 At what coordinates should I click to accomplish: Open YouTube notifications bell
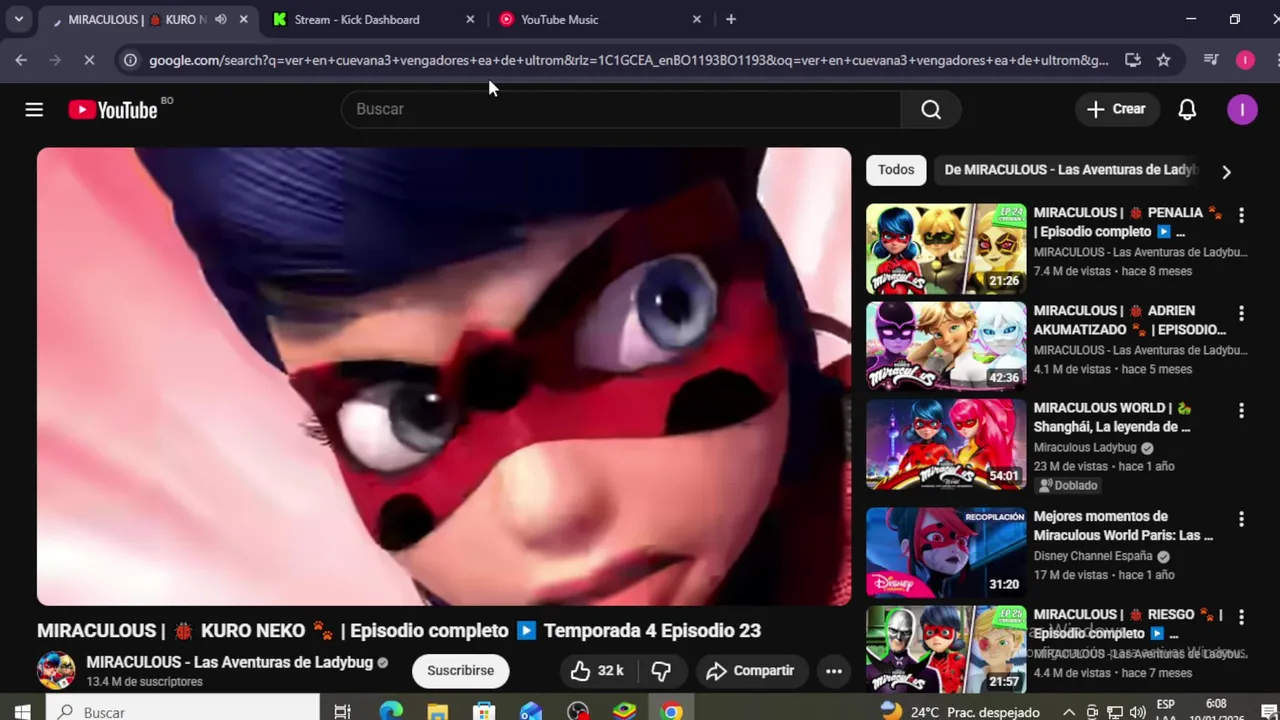(x=1187, y=109)
